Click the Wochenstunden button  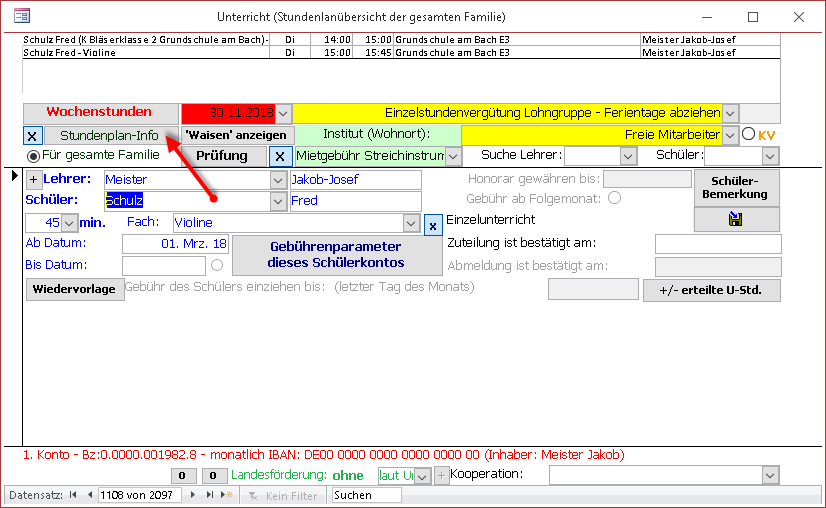[x=99, y=112]
